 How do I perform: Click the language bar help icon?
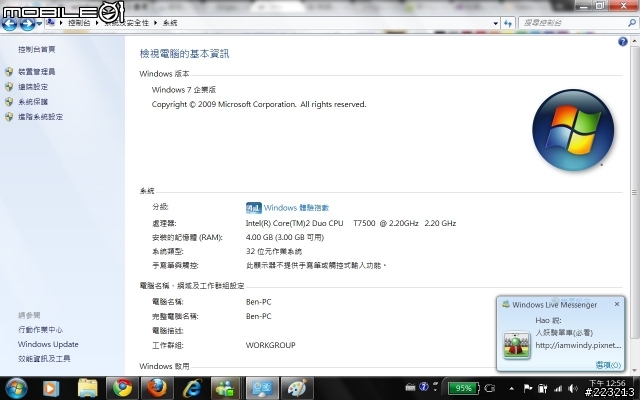tap(424, 386)
